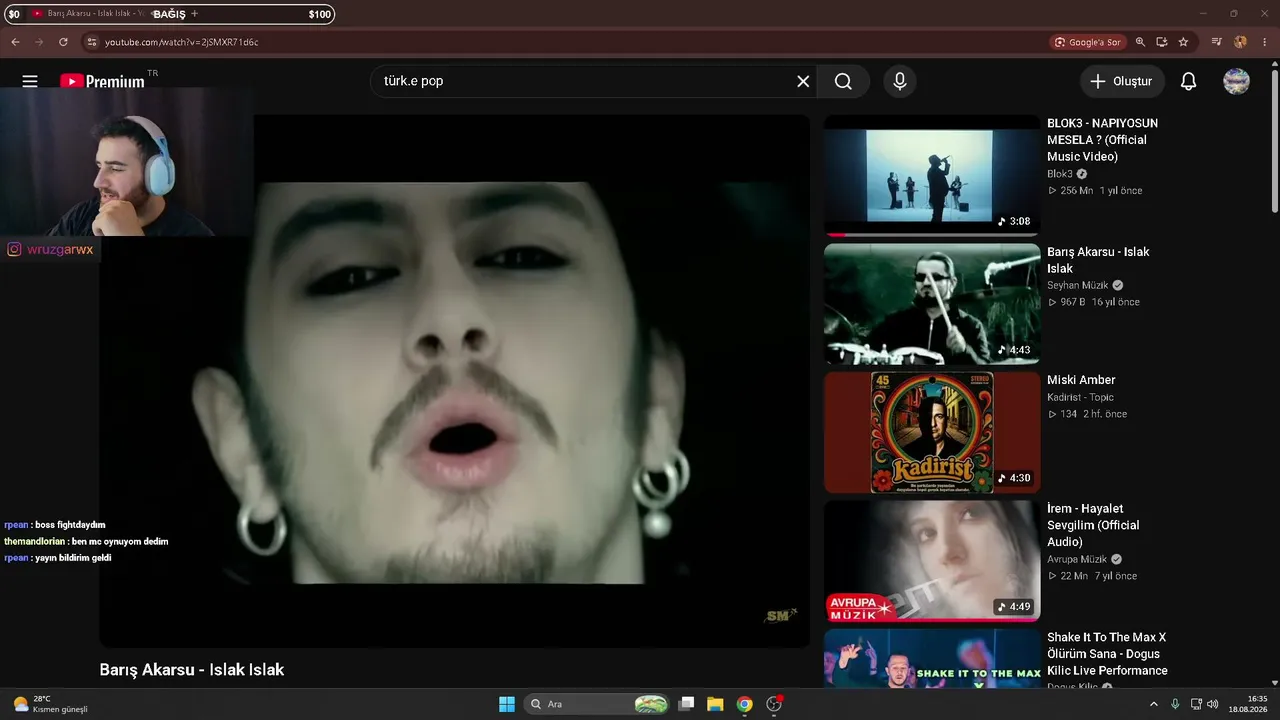
Task: Click the taskbar Ara search box
Action: coord(597,704)
